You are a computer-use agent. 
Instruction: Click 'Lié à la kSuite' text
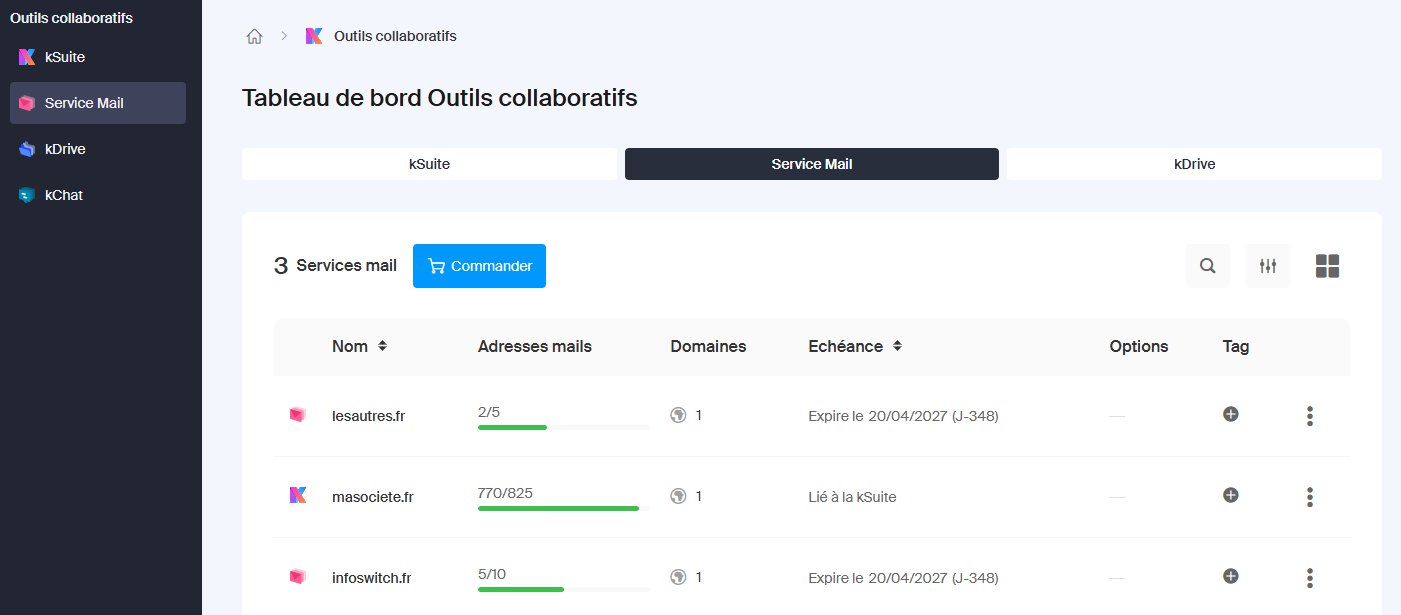(852, 497)
